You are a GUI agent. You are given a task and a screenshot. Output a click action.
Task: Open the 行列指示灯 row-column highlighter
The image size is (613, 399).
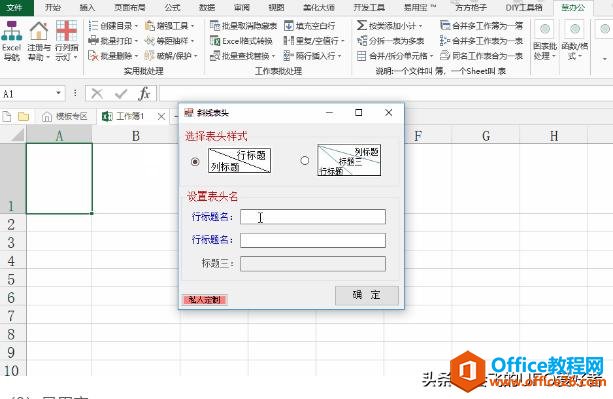[66, 41]
